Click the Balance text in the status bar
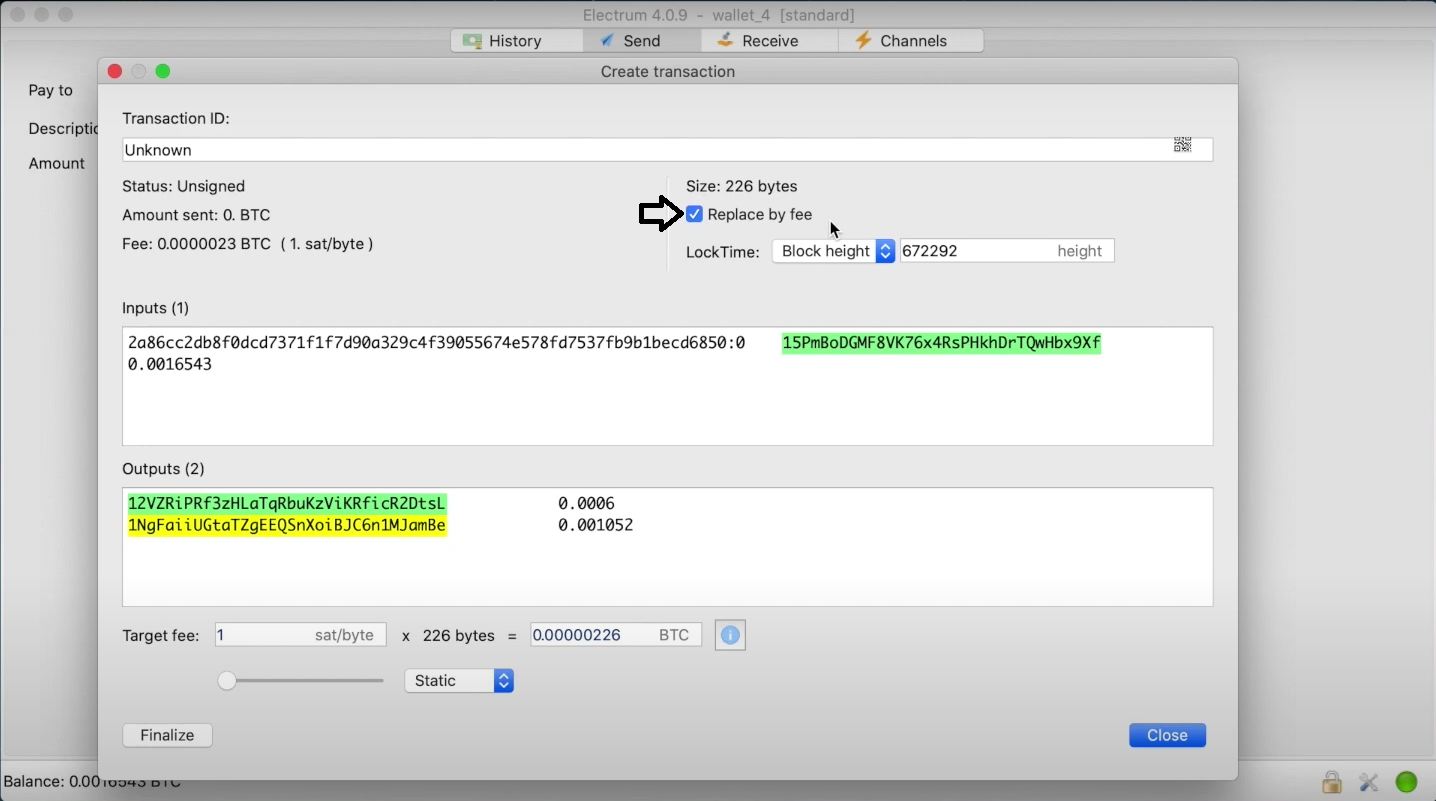The image size is (1436, 801). [x=92, y=781]
